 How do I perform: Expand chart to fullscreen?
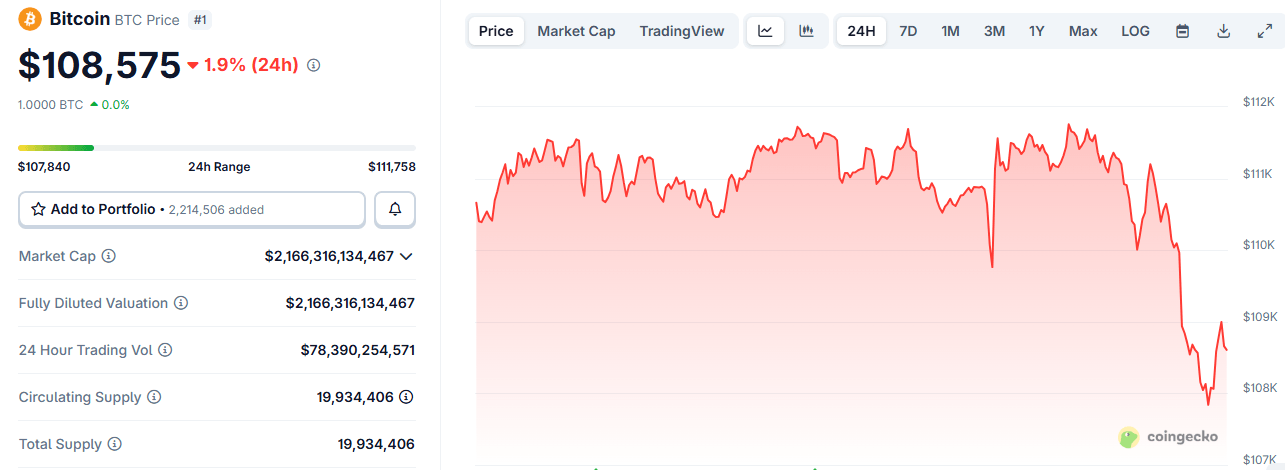pyautogui.click(x=1264, y=31)
